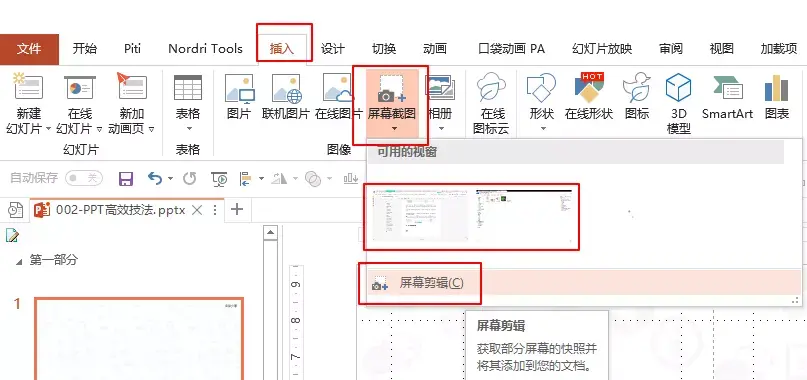Screen dimensions: 807x380
Task: Select the first available window thumbnail
Action: coord(420,215)
